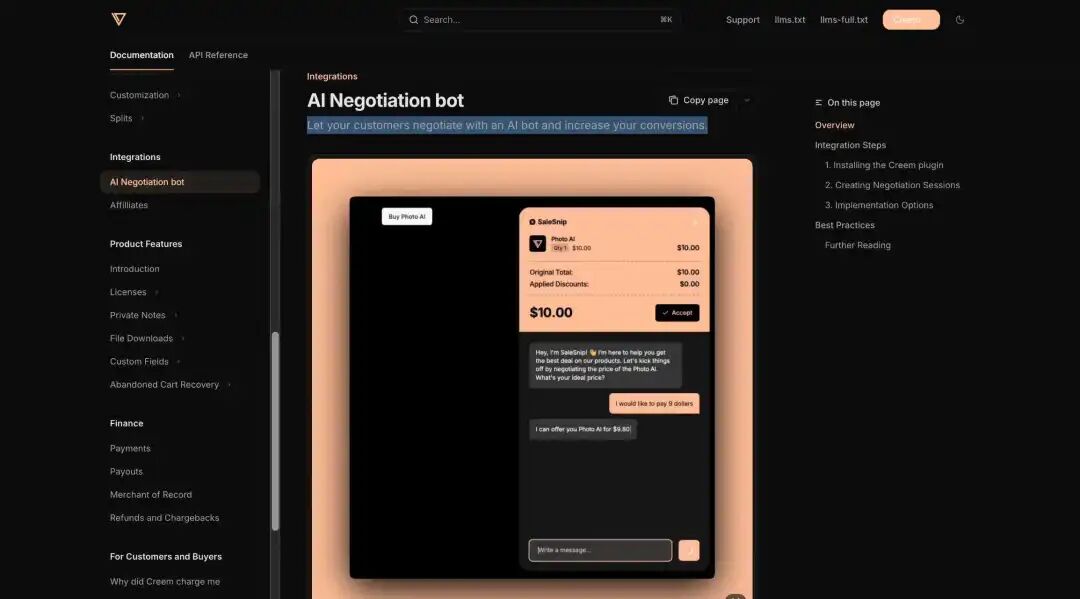
Task: Open the Merchant of Record page
Action: click(151, 495)
